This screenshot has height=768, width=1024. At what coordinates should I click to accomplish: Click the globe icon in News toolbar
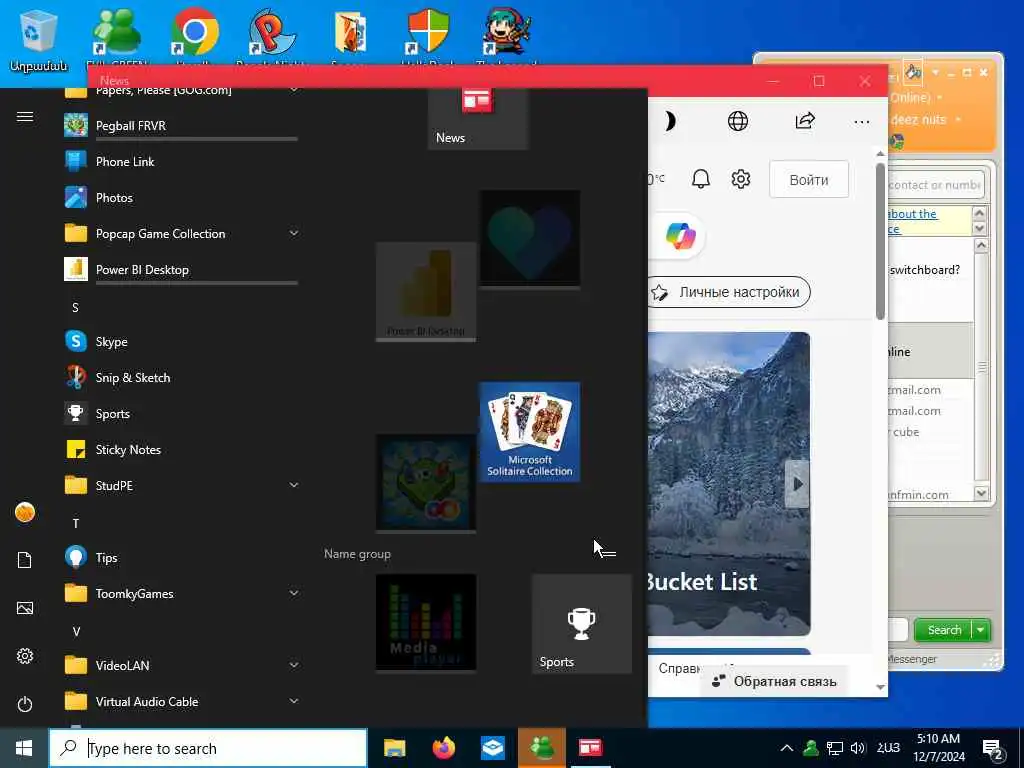point(738,121)
